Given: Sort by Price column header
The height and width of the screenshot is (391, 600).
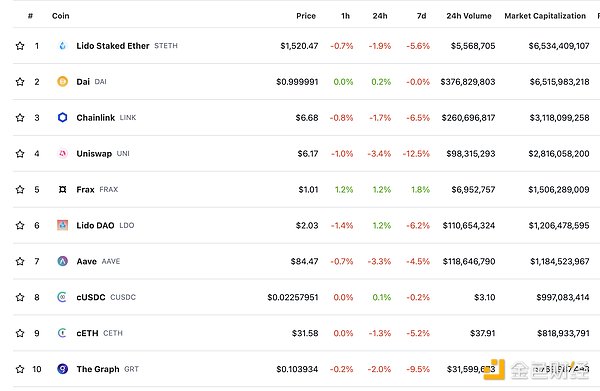Looking at the screenshot, I should point(306,16).
